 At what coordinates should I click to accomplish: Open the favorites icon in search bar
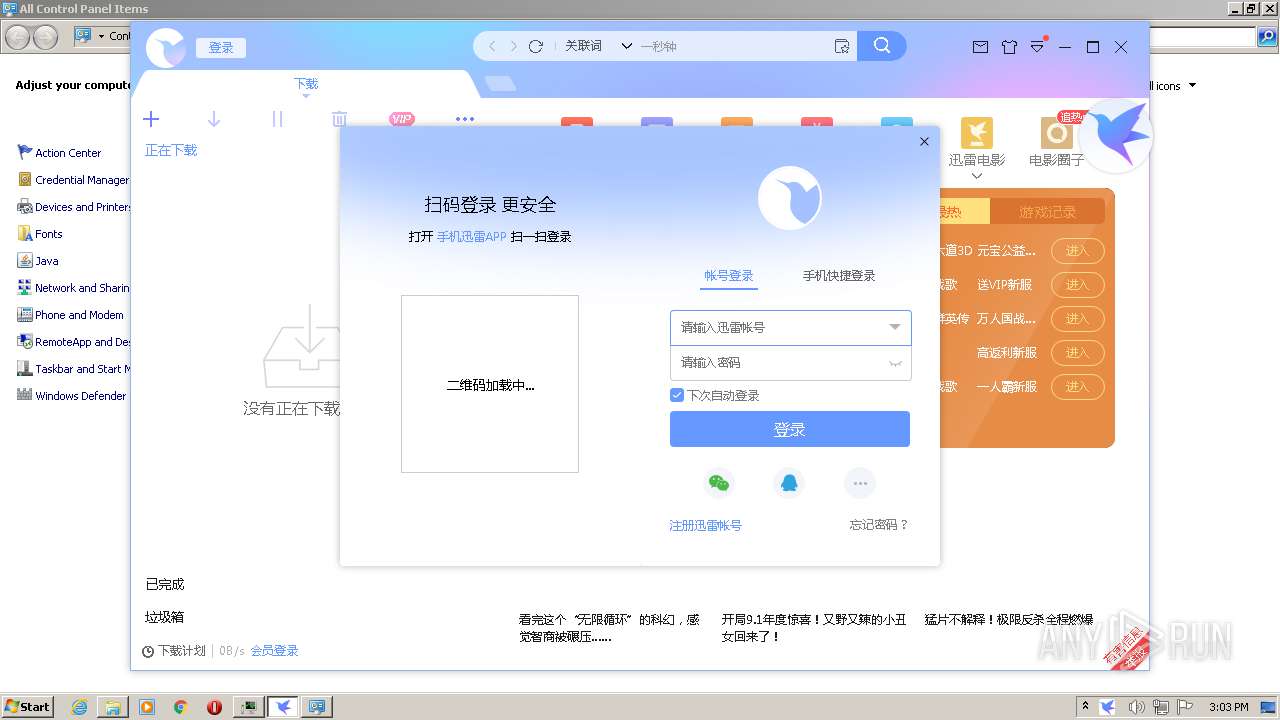pos(842,46)
